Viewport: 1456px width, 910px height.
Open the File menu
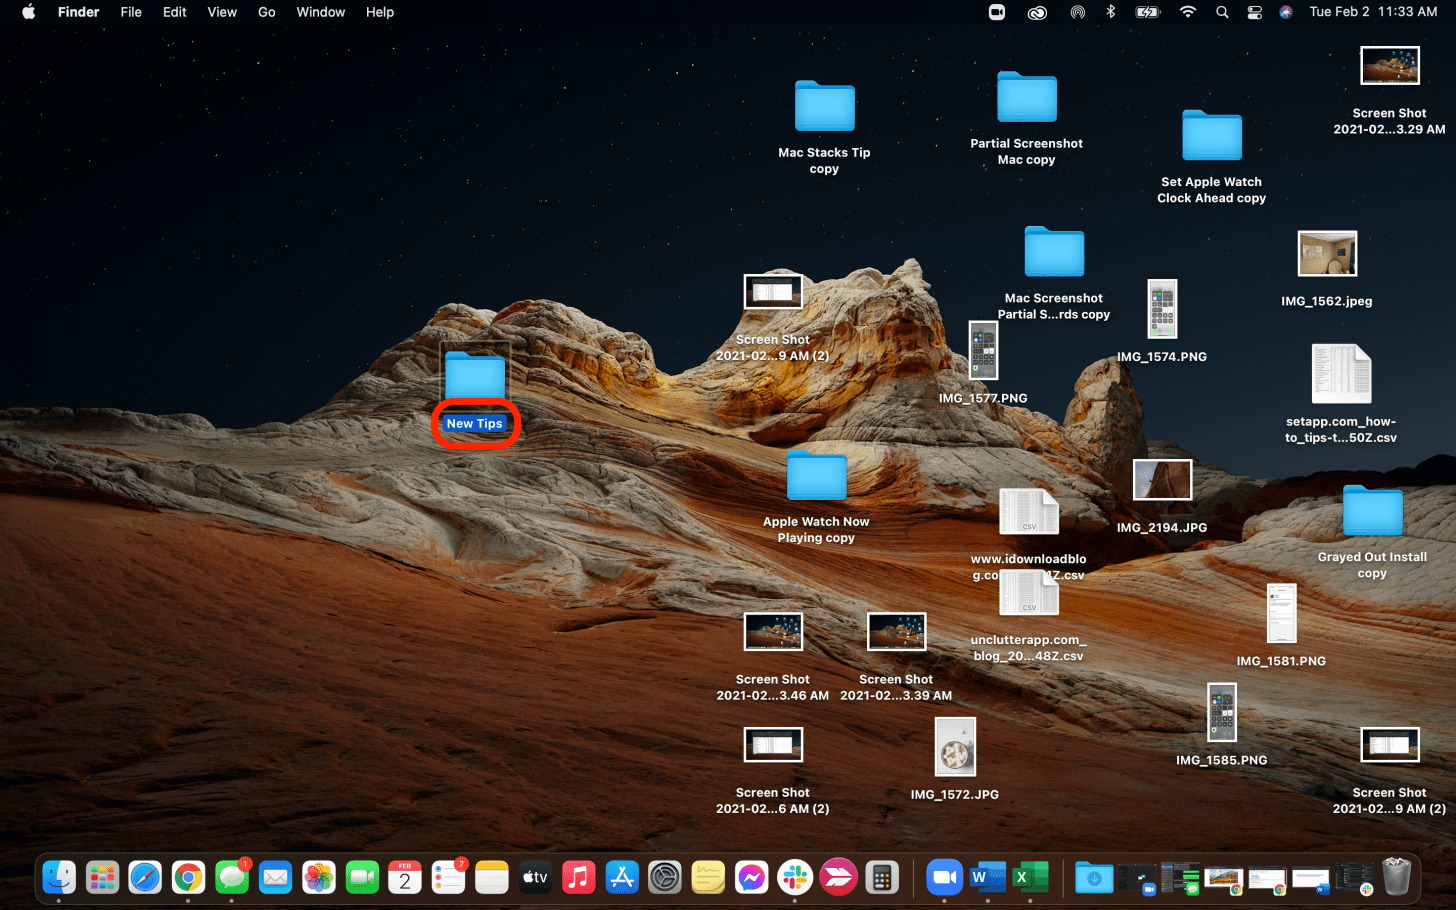(131, 12)
